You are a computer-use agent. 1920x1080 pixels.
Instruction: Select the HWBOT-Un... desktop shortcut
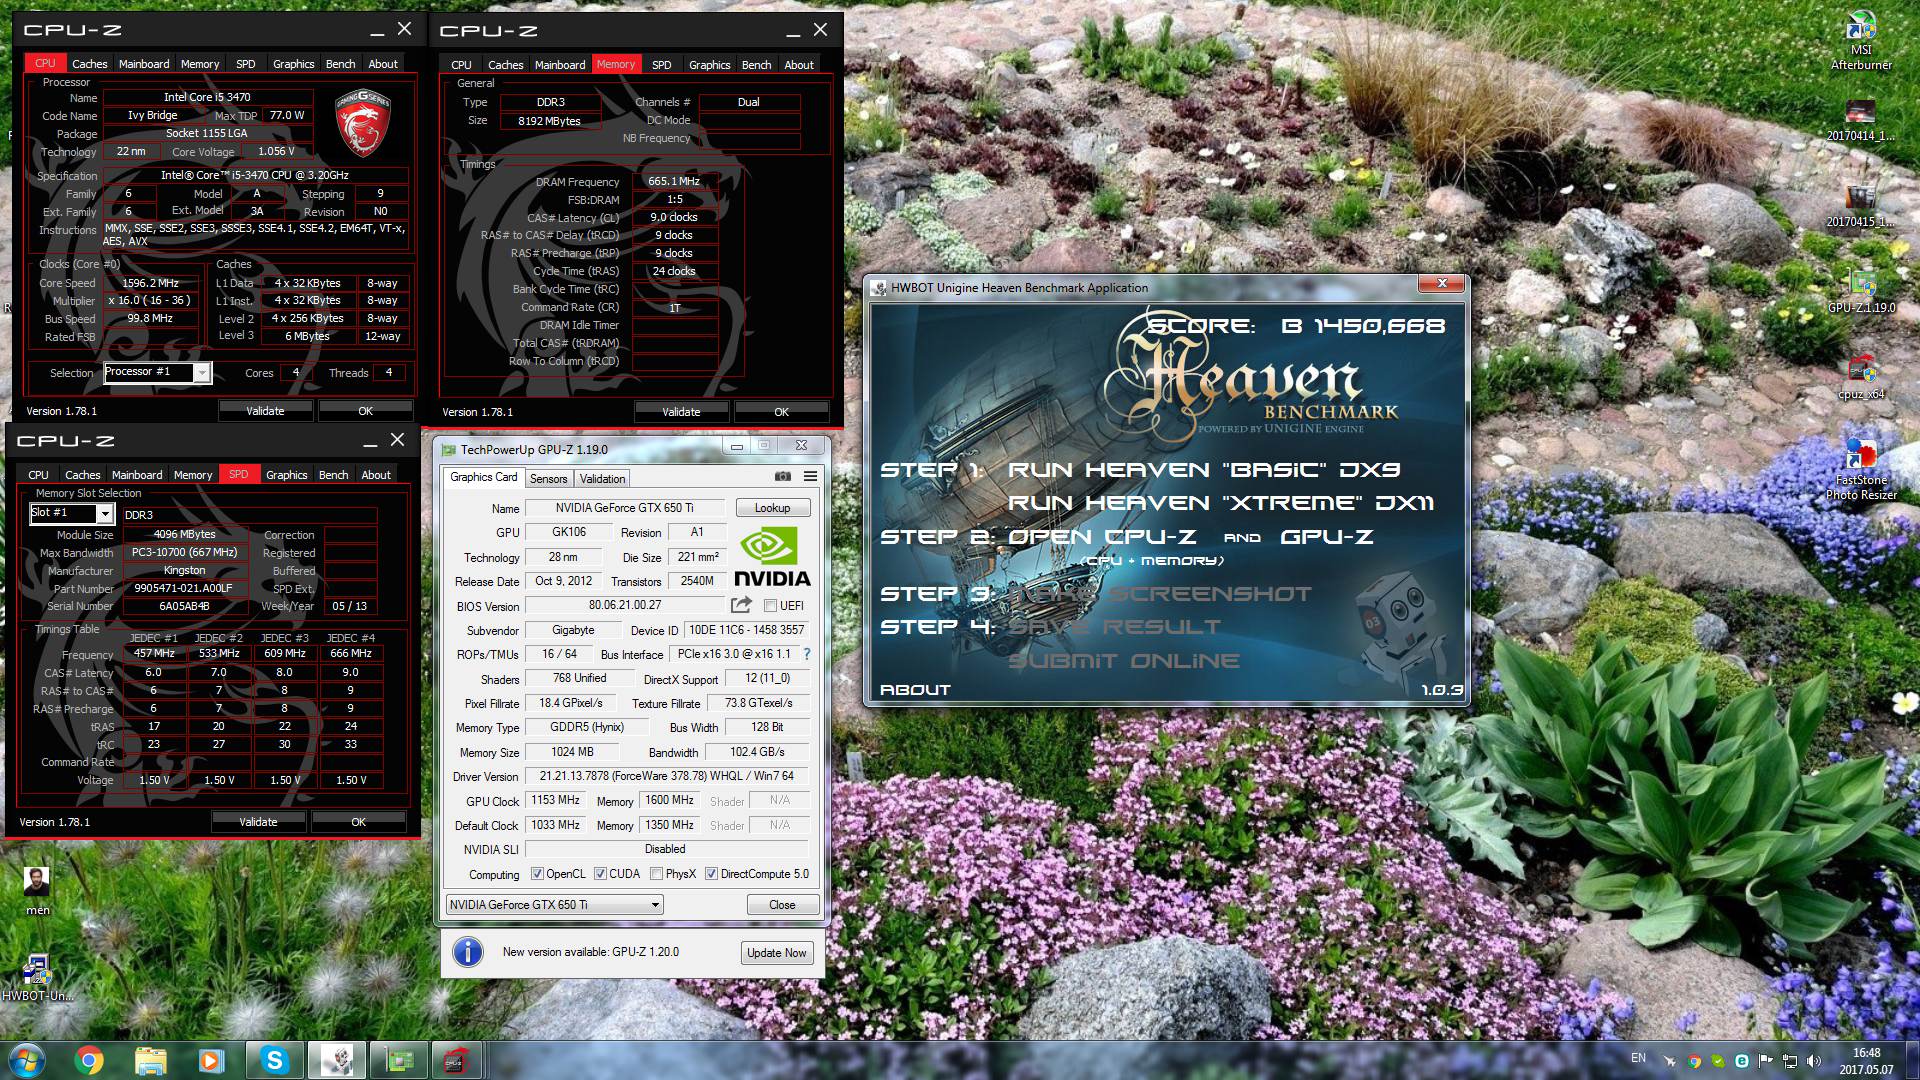tap(37, 977)
